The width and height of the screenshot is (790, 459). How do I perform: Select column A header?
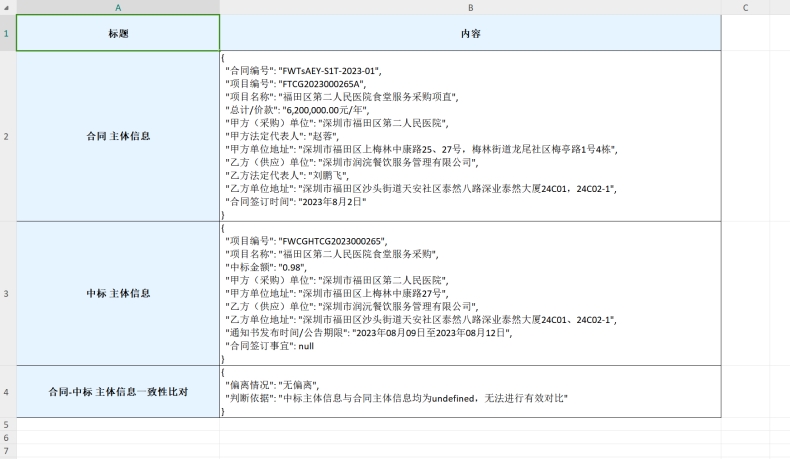tap(118, 7)
